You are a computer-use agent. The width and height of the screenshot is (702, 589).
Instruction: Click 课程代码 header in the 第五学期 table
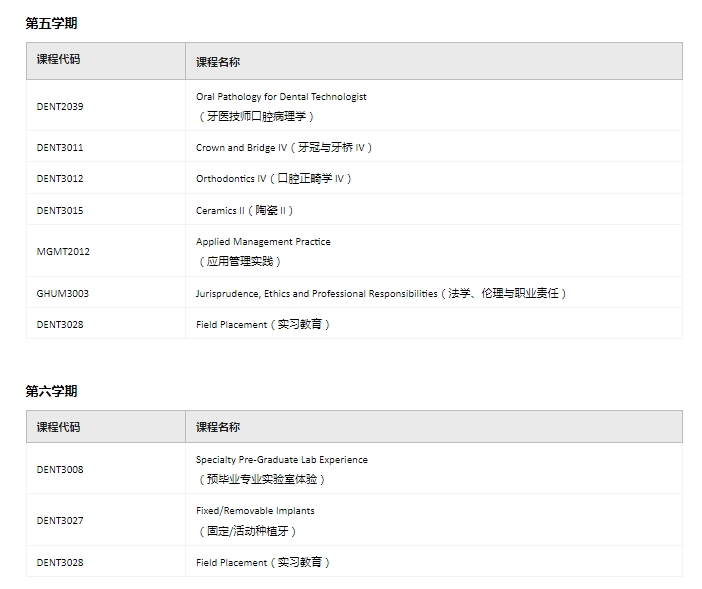coord(58,60)
